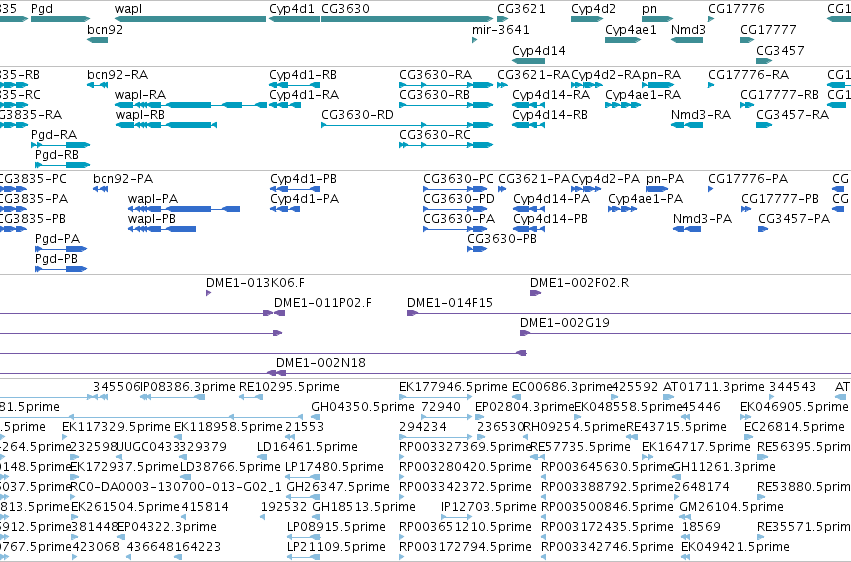
Task: Click protein Cyp4ae1-PA label
Action: pyautogui.click(x=645, y=199)
